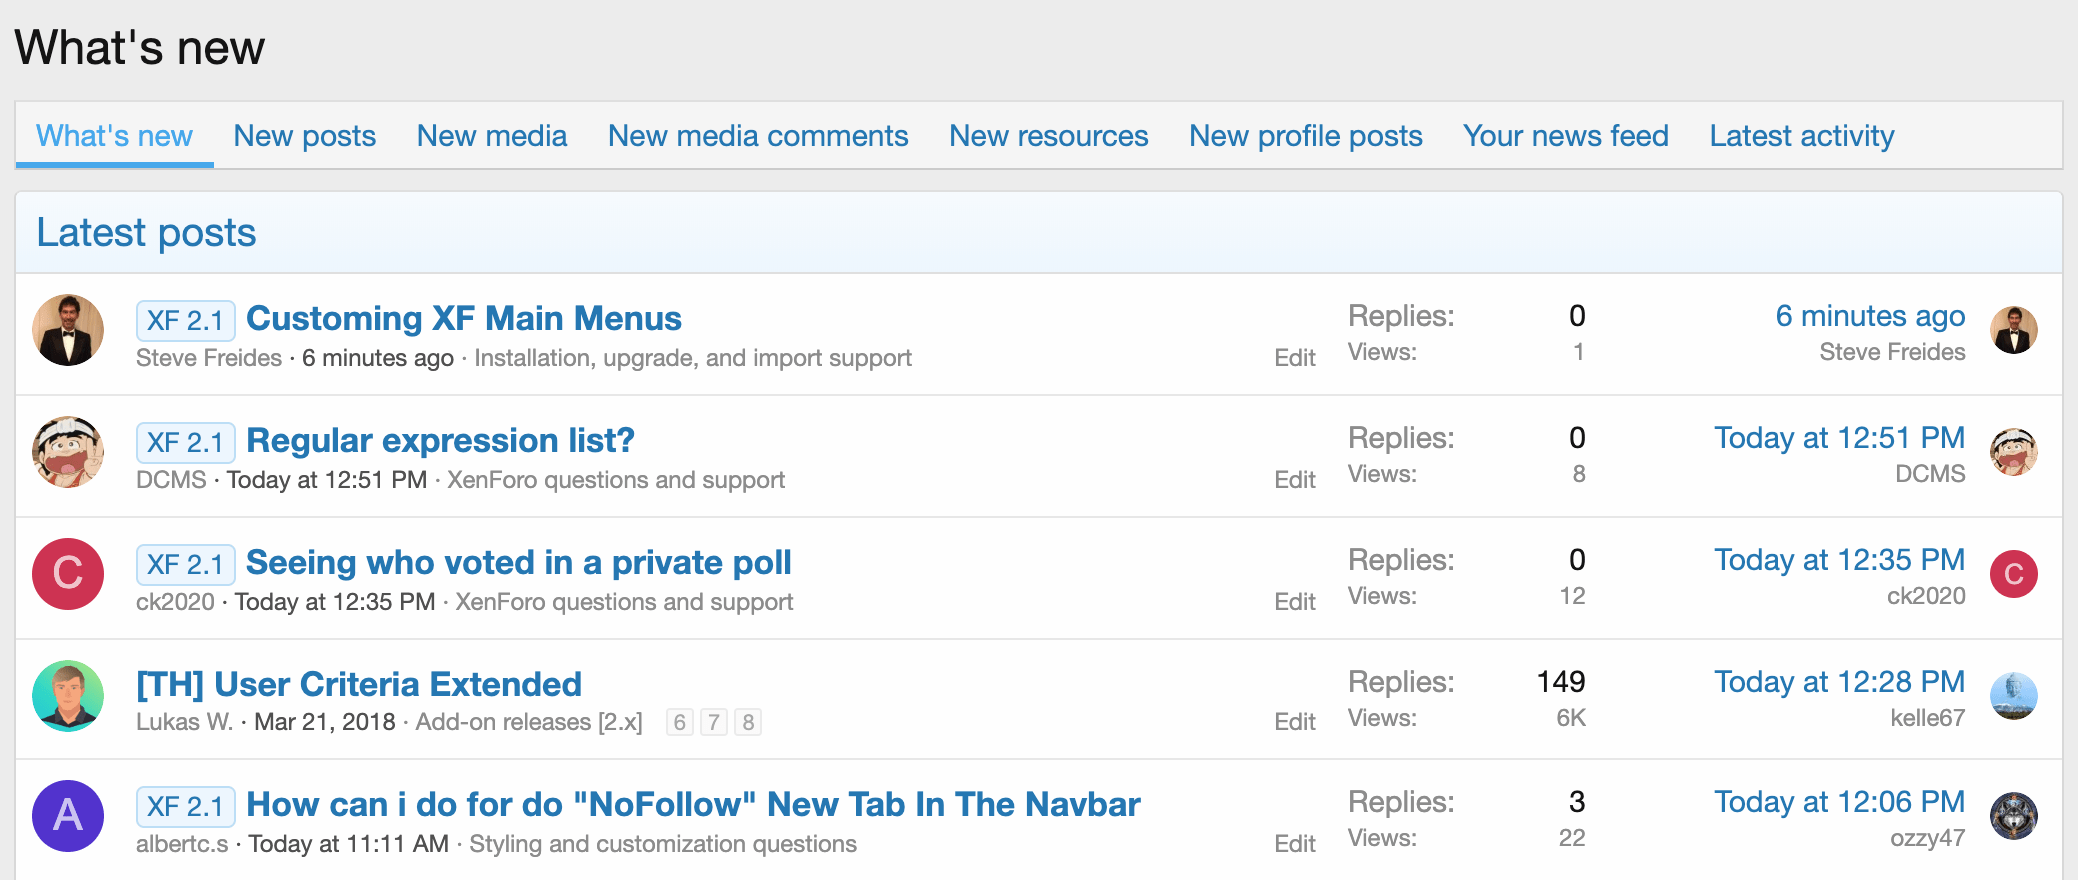Click small ck2020 last-poster avatar on right
Viewport: 2078px width, 880px height.
[2013, 574]
